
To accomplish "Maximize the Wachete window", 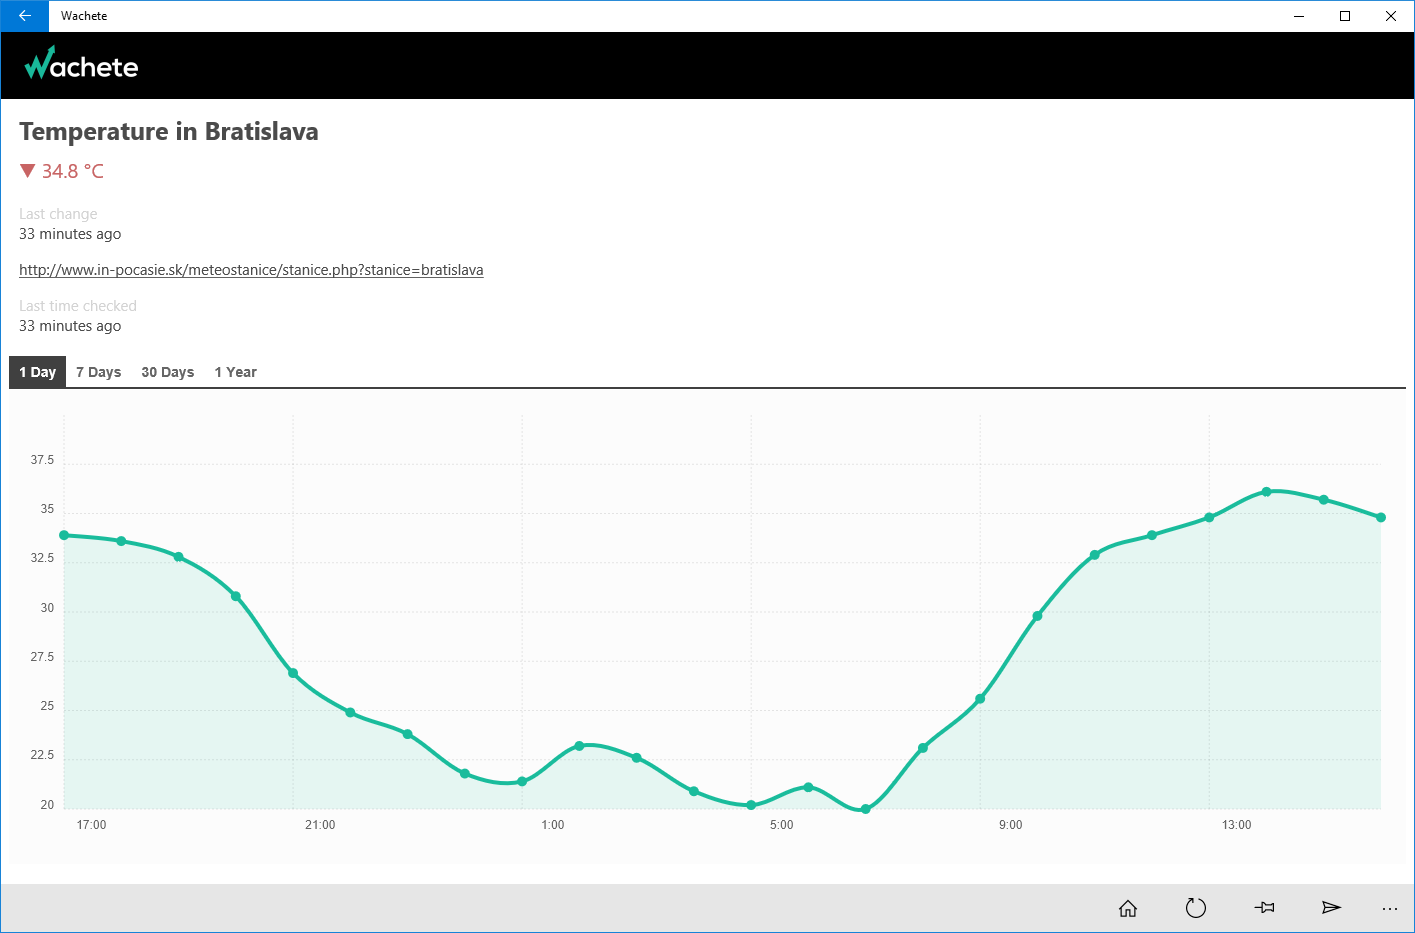I will click(x=1345, y=16).
